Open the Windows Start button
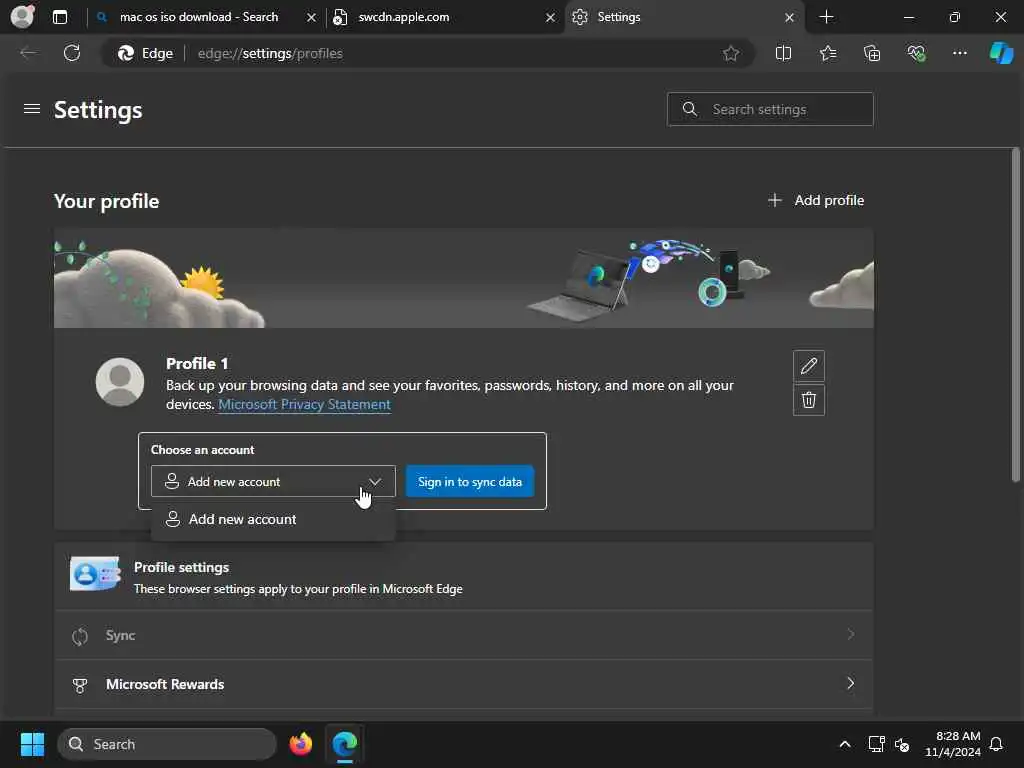The image size is (1024, 768). (x=32, y=744)
